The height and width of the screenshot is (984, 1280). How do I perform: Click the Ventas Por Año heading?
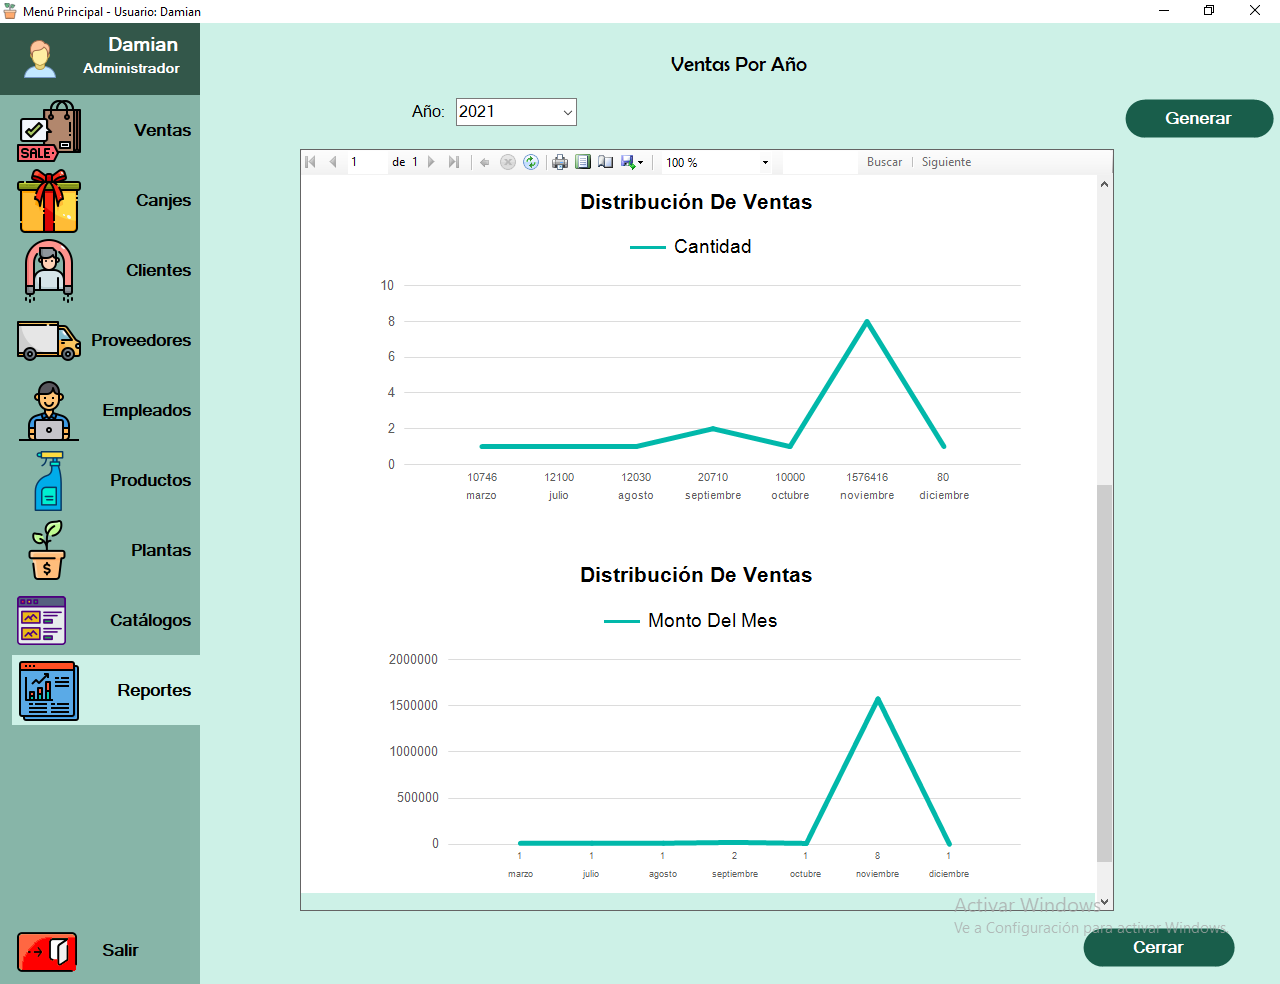click(738, 64)
